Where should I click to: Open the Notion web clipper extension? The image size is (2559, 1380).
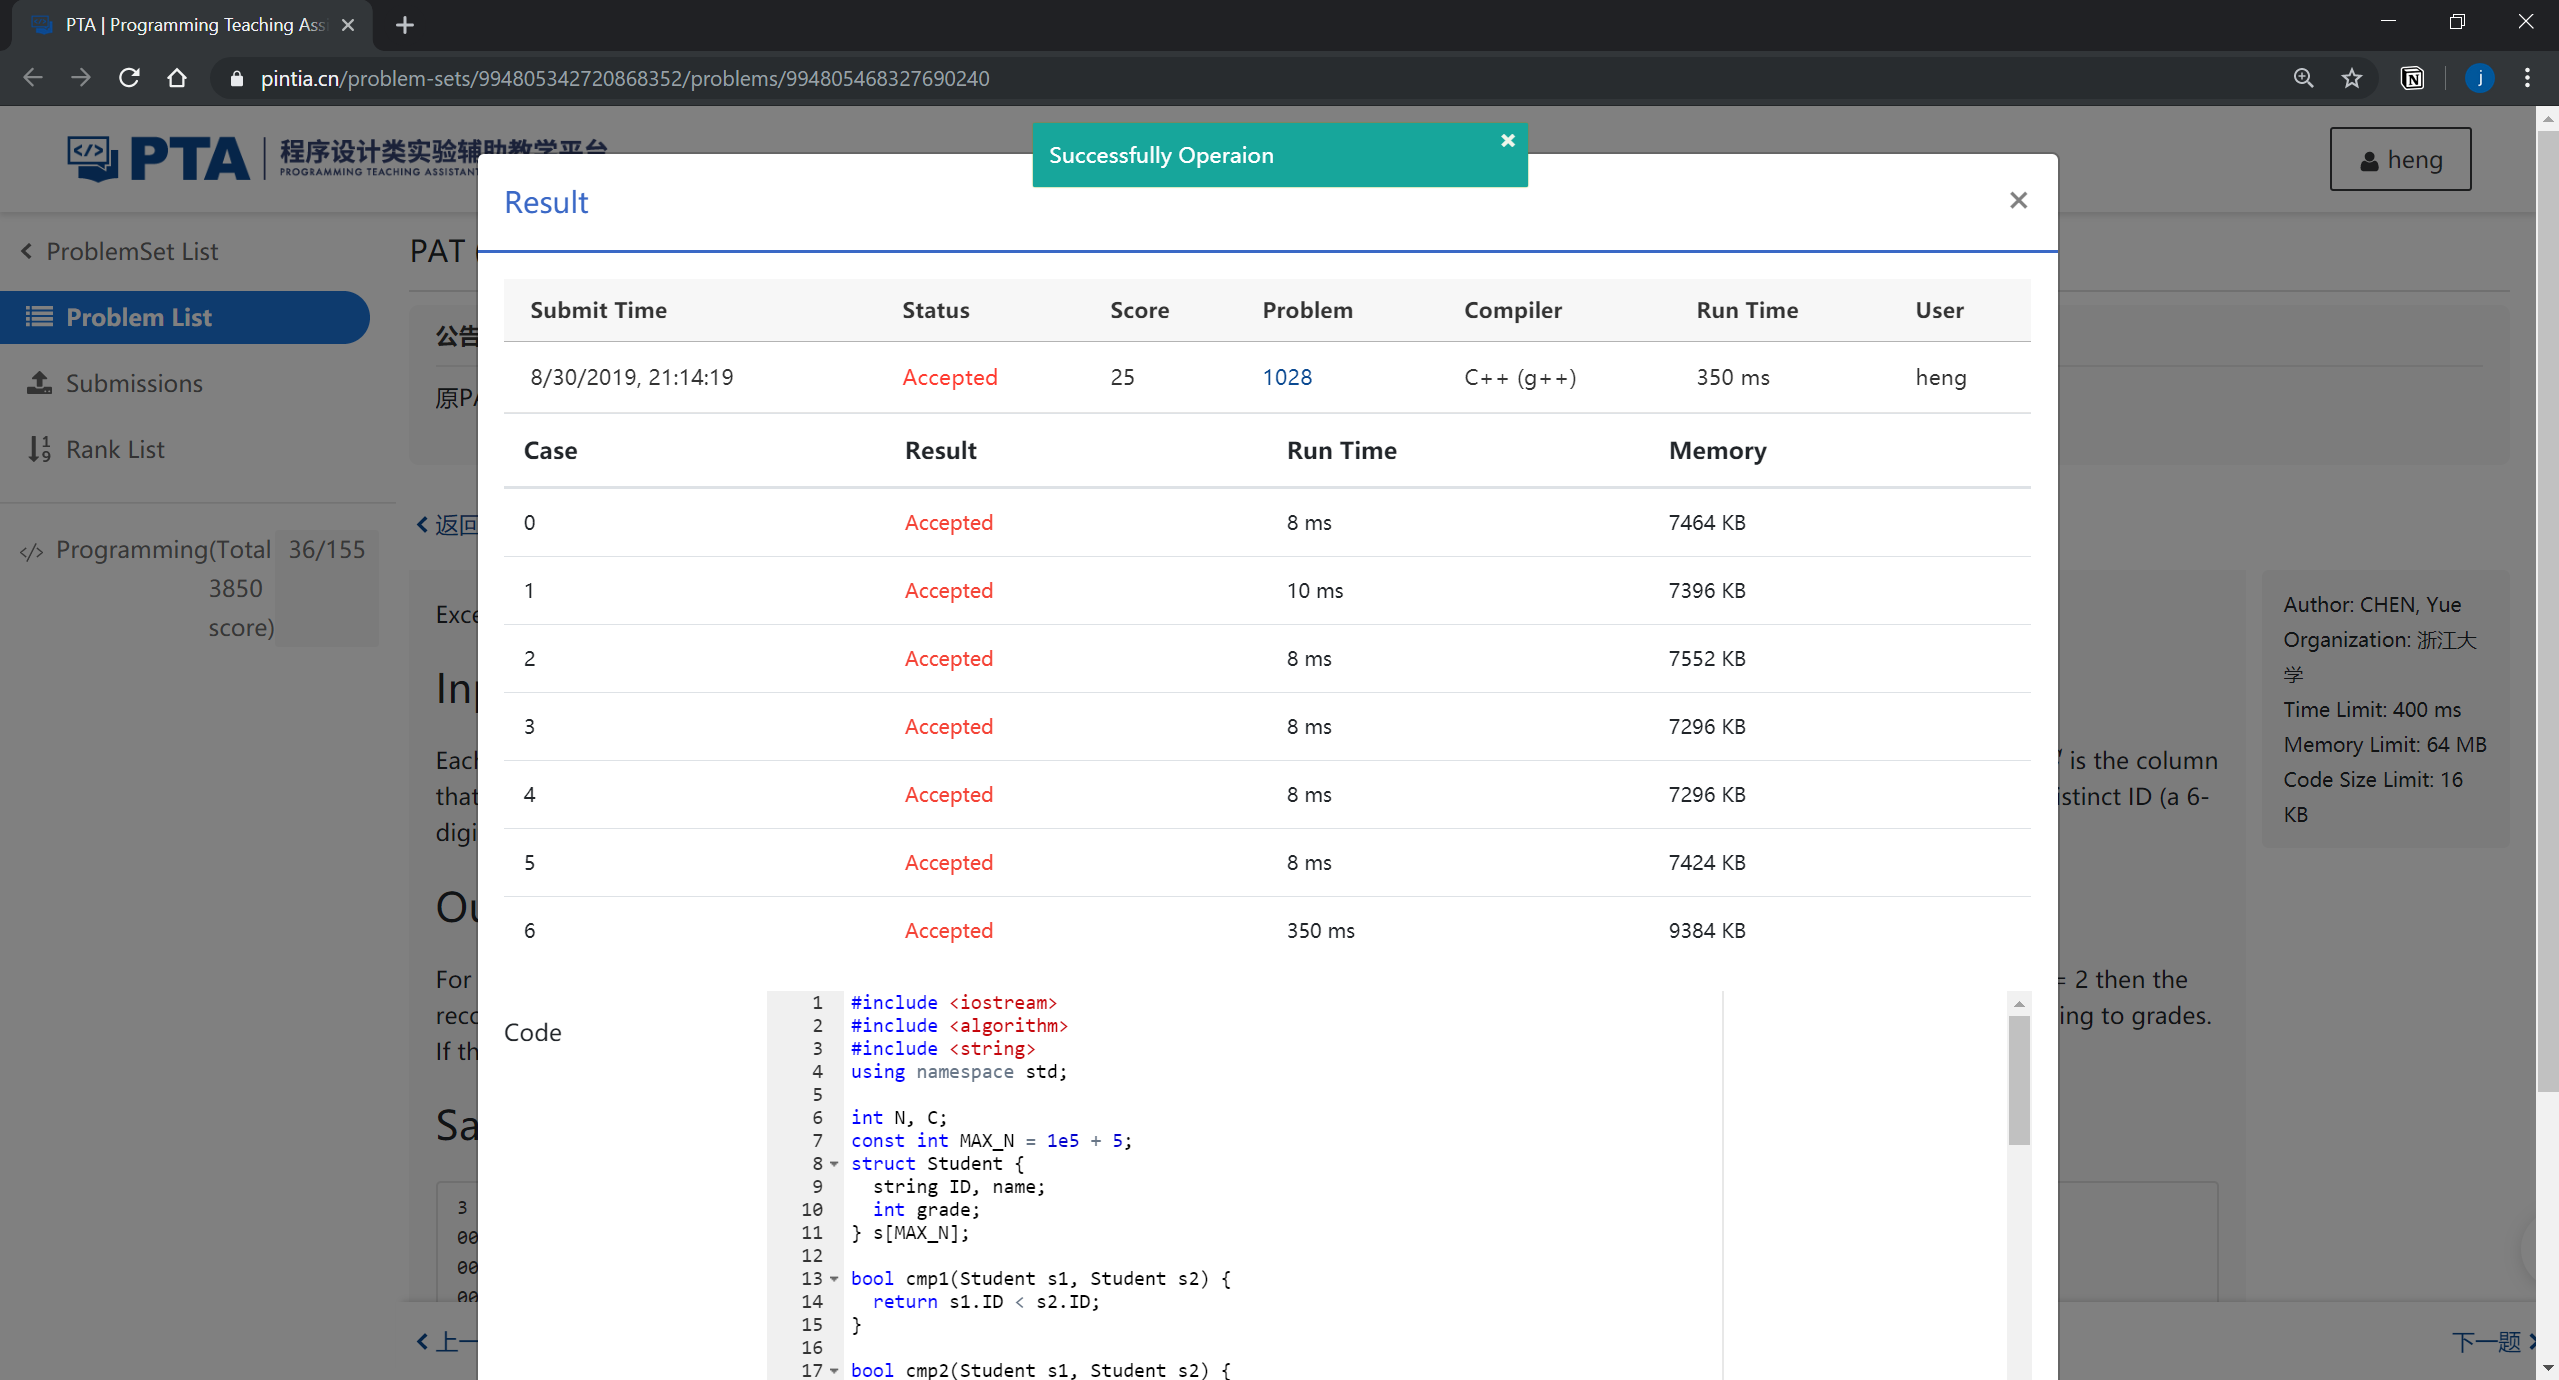pyautogui.click(x=2412, y=78)
